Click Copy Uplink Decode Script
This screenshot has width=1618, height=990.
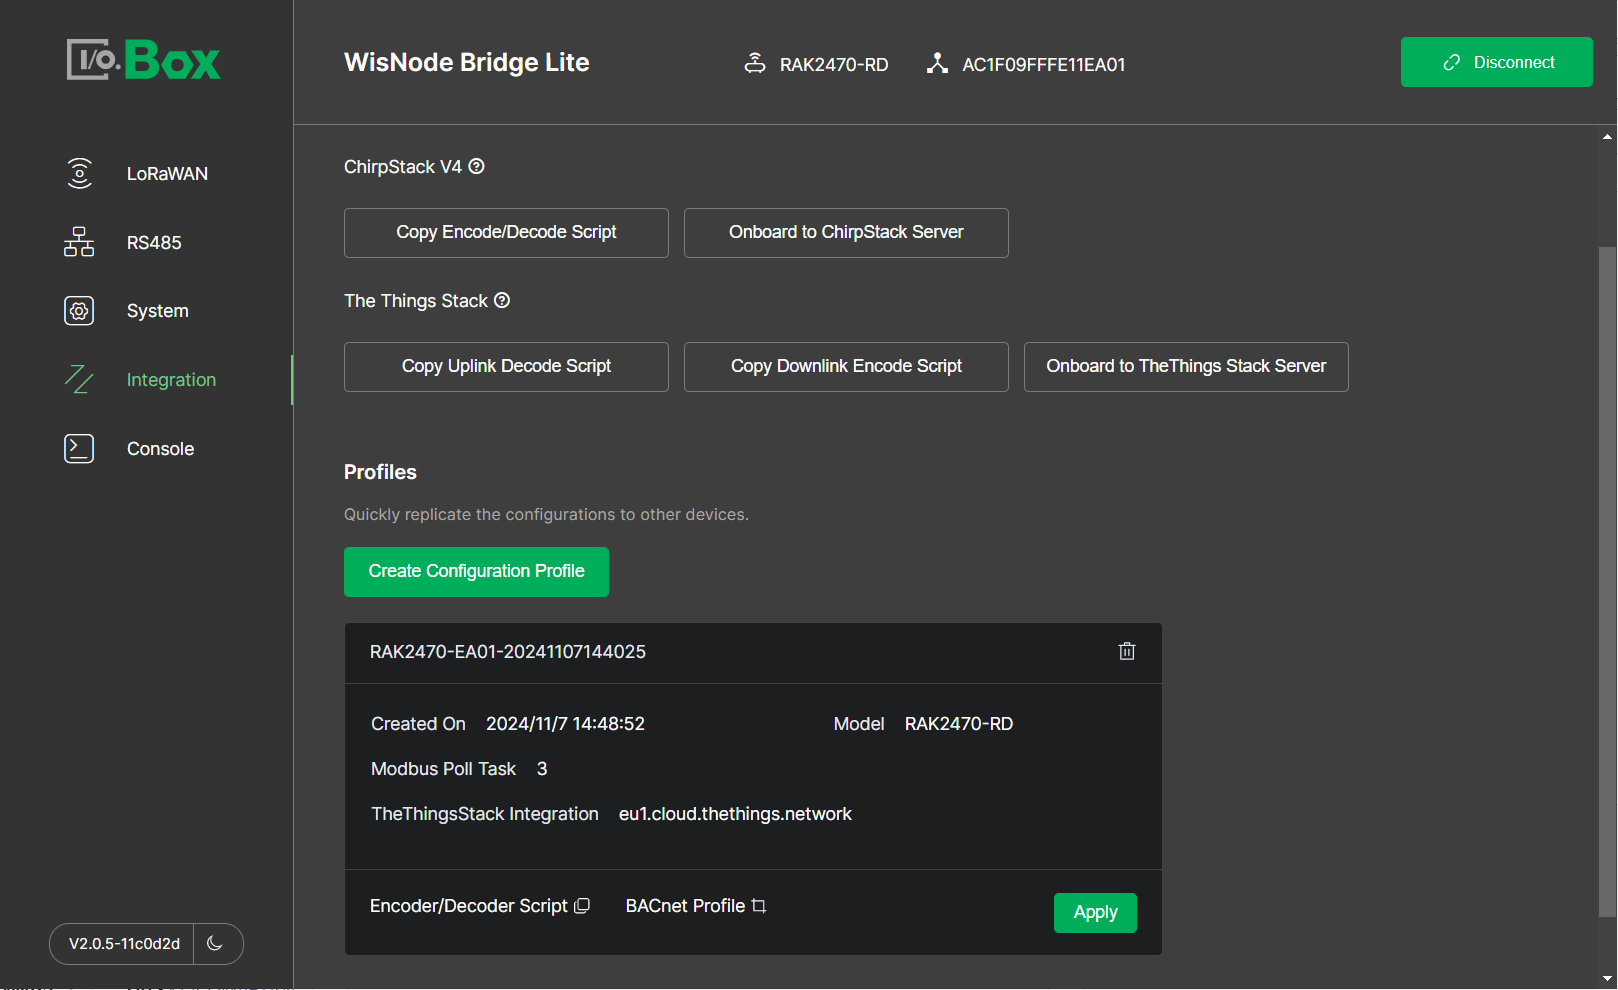(506, 367)
